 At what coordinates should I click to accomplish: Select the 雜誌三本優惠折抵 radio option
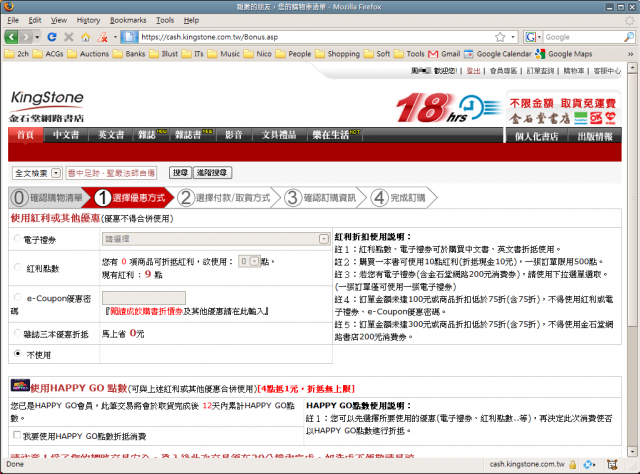[x=17, y=332]
